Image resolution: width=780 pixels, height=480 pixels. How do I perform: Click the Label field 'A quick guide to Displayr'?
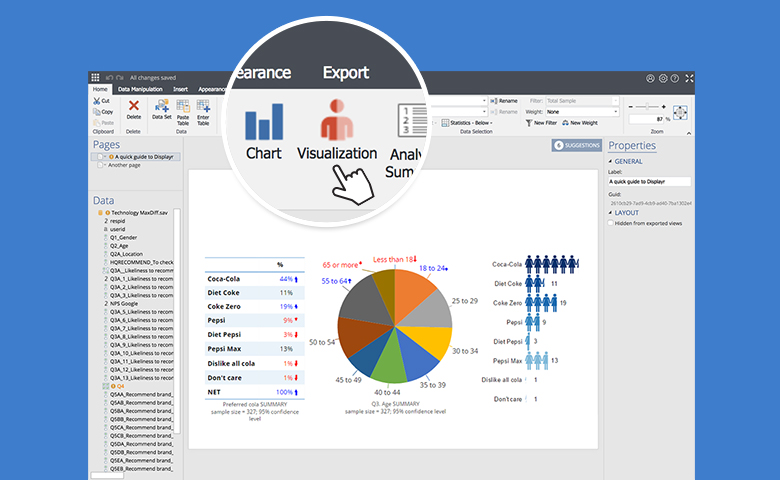click(649, 182)
